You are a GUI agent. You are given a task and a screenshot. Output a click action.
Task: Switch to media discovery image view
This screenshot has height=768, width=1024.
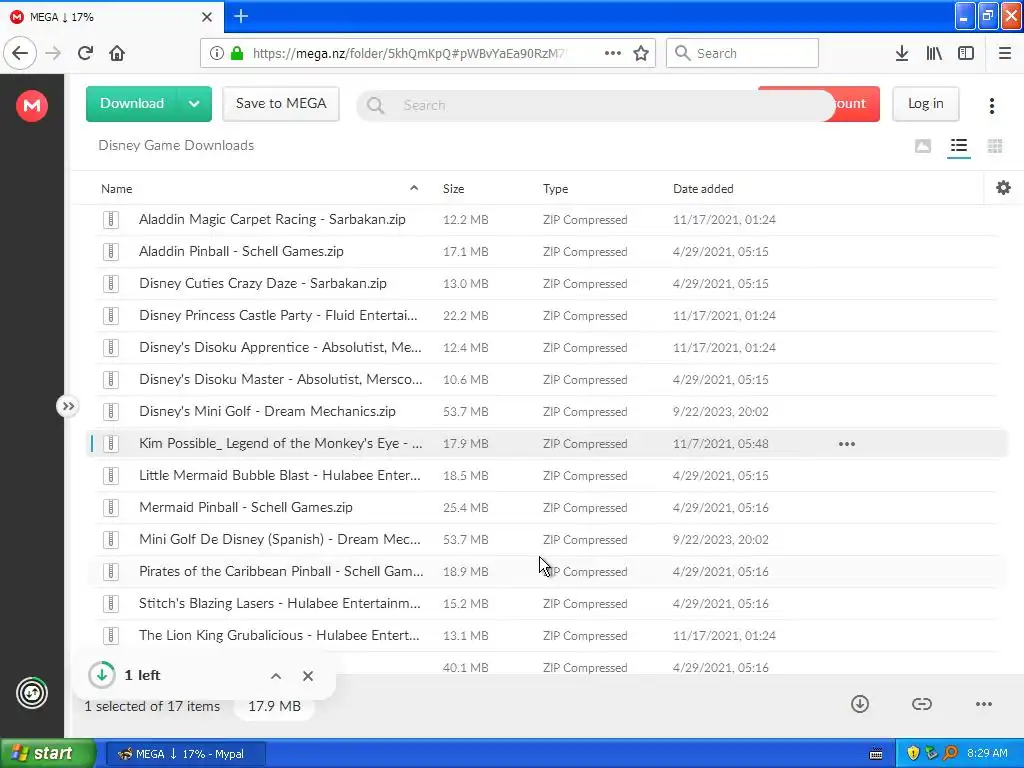tap(923, 146)
